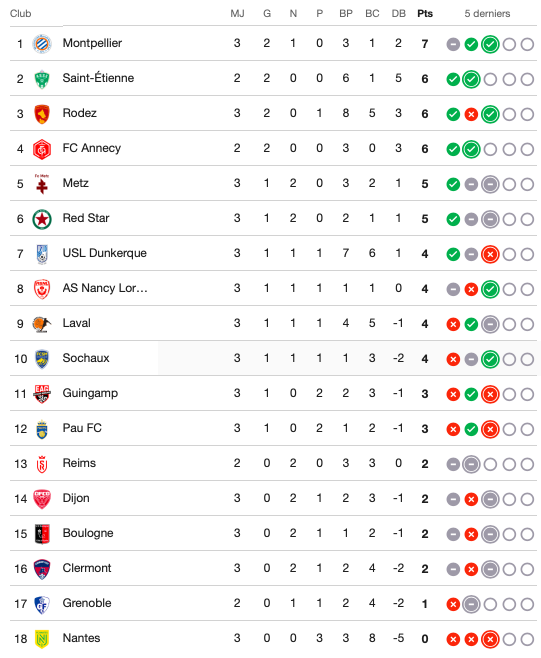541x658 pixels.
Task: Click the Laval club crest
Action: tap(42, 324)
